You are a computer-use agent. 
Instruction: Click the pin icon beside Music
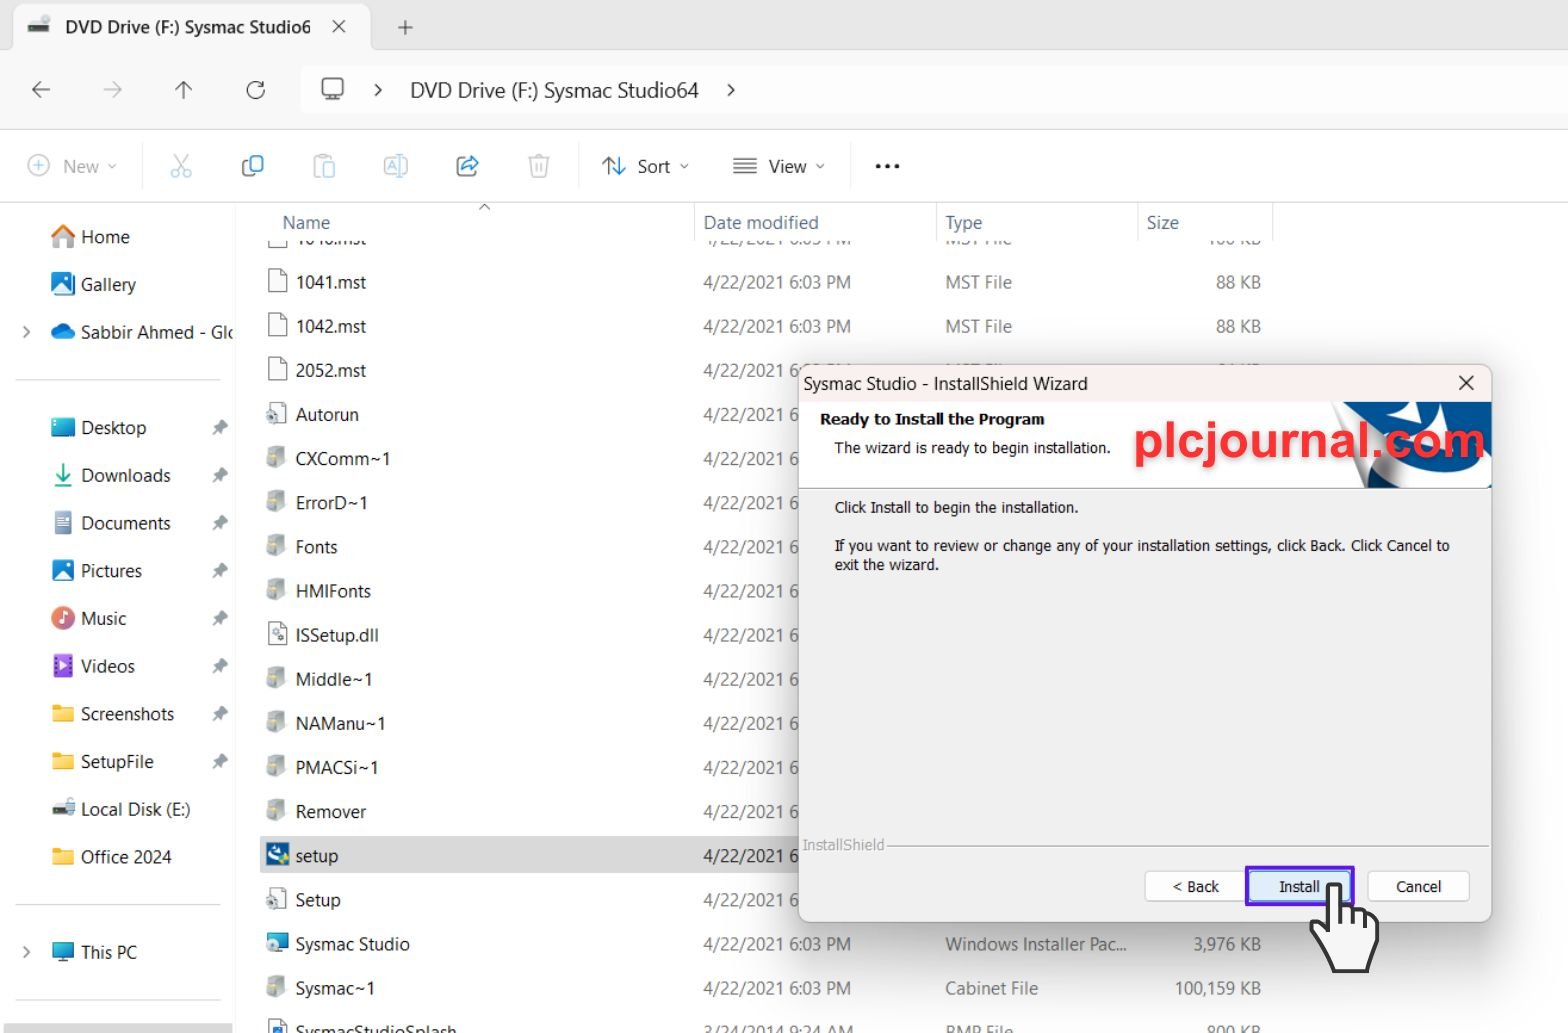tap(220, 619)
